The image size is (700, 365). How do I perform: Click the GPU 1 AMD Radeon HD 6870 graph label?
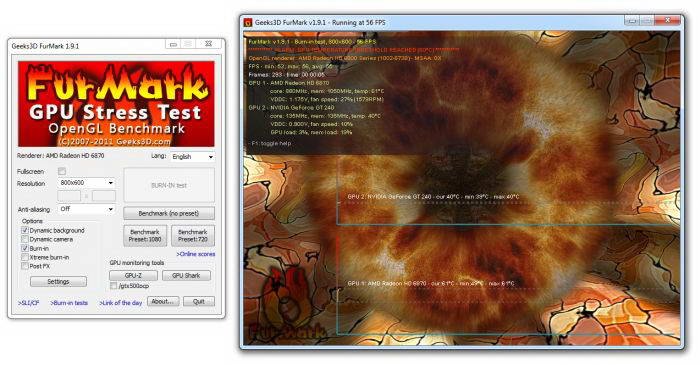(431, 283)
